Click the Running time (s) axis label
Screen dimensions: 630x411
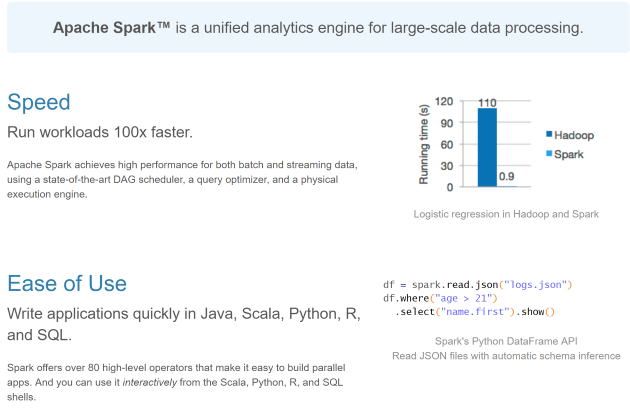coord(424,144)
